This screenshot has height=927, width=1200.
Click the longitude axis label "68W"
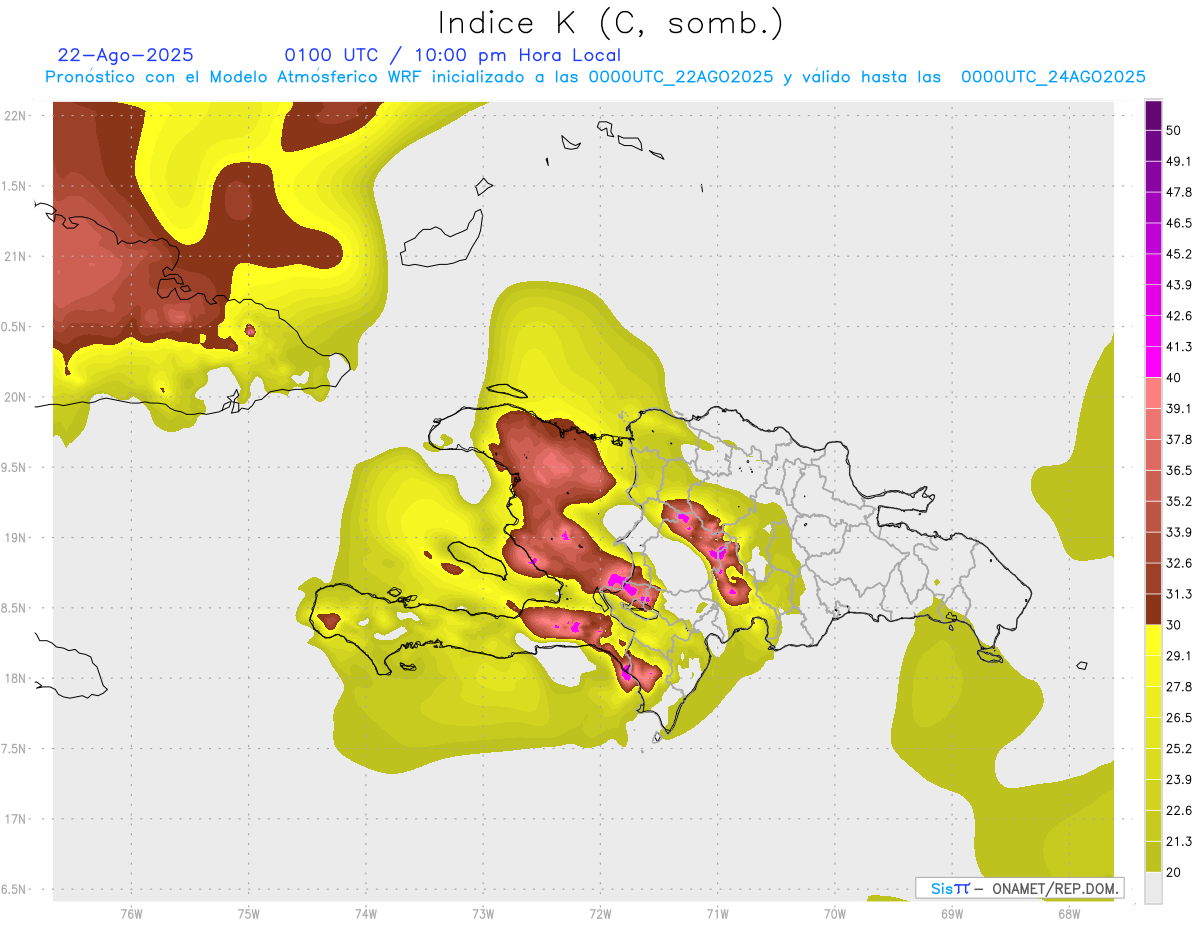(1069, 914)
